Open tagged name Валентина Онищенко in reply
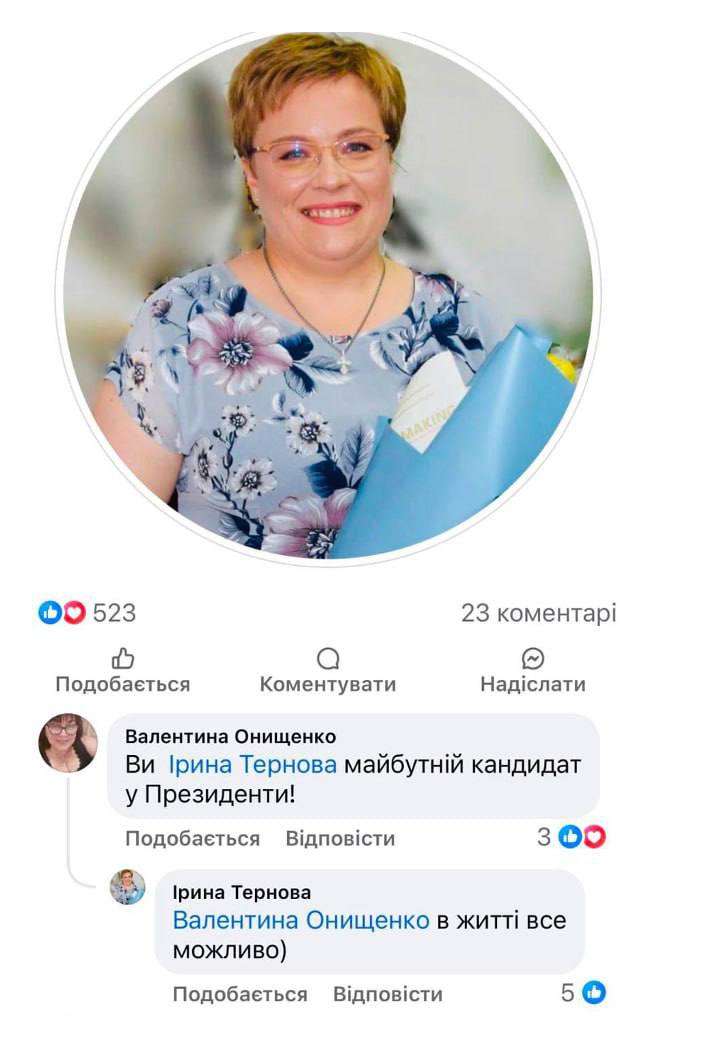The width and height of the screenshot is (708, 1052). tap(301, 920)
